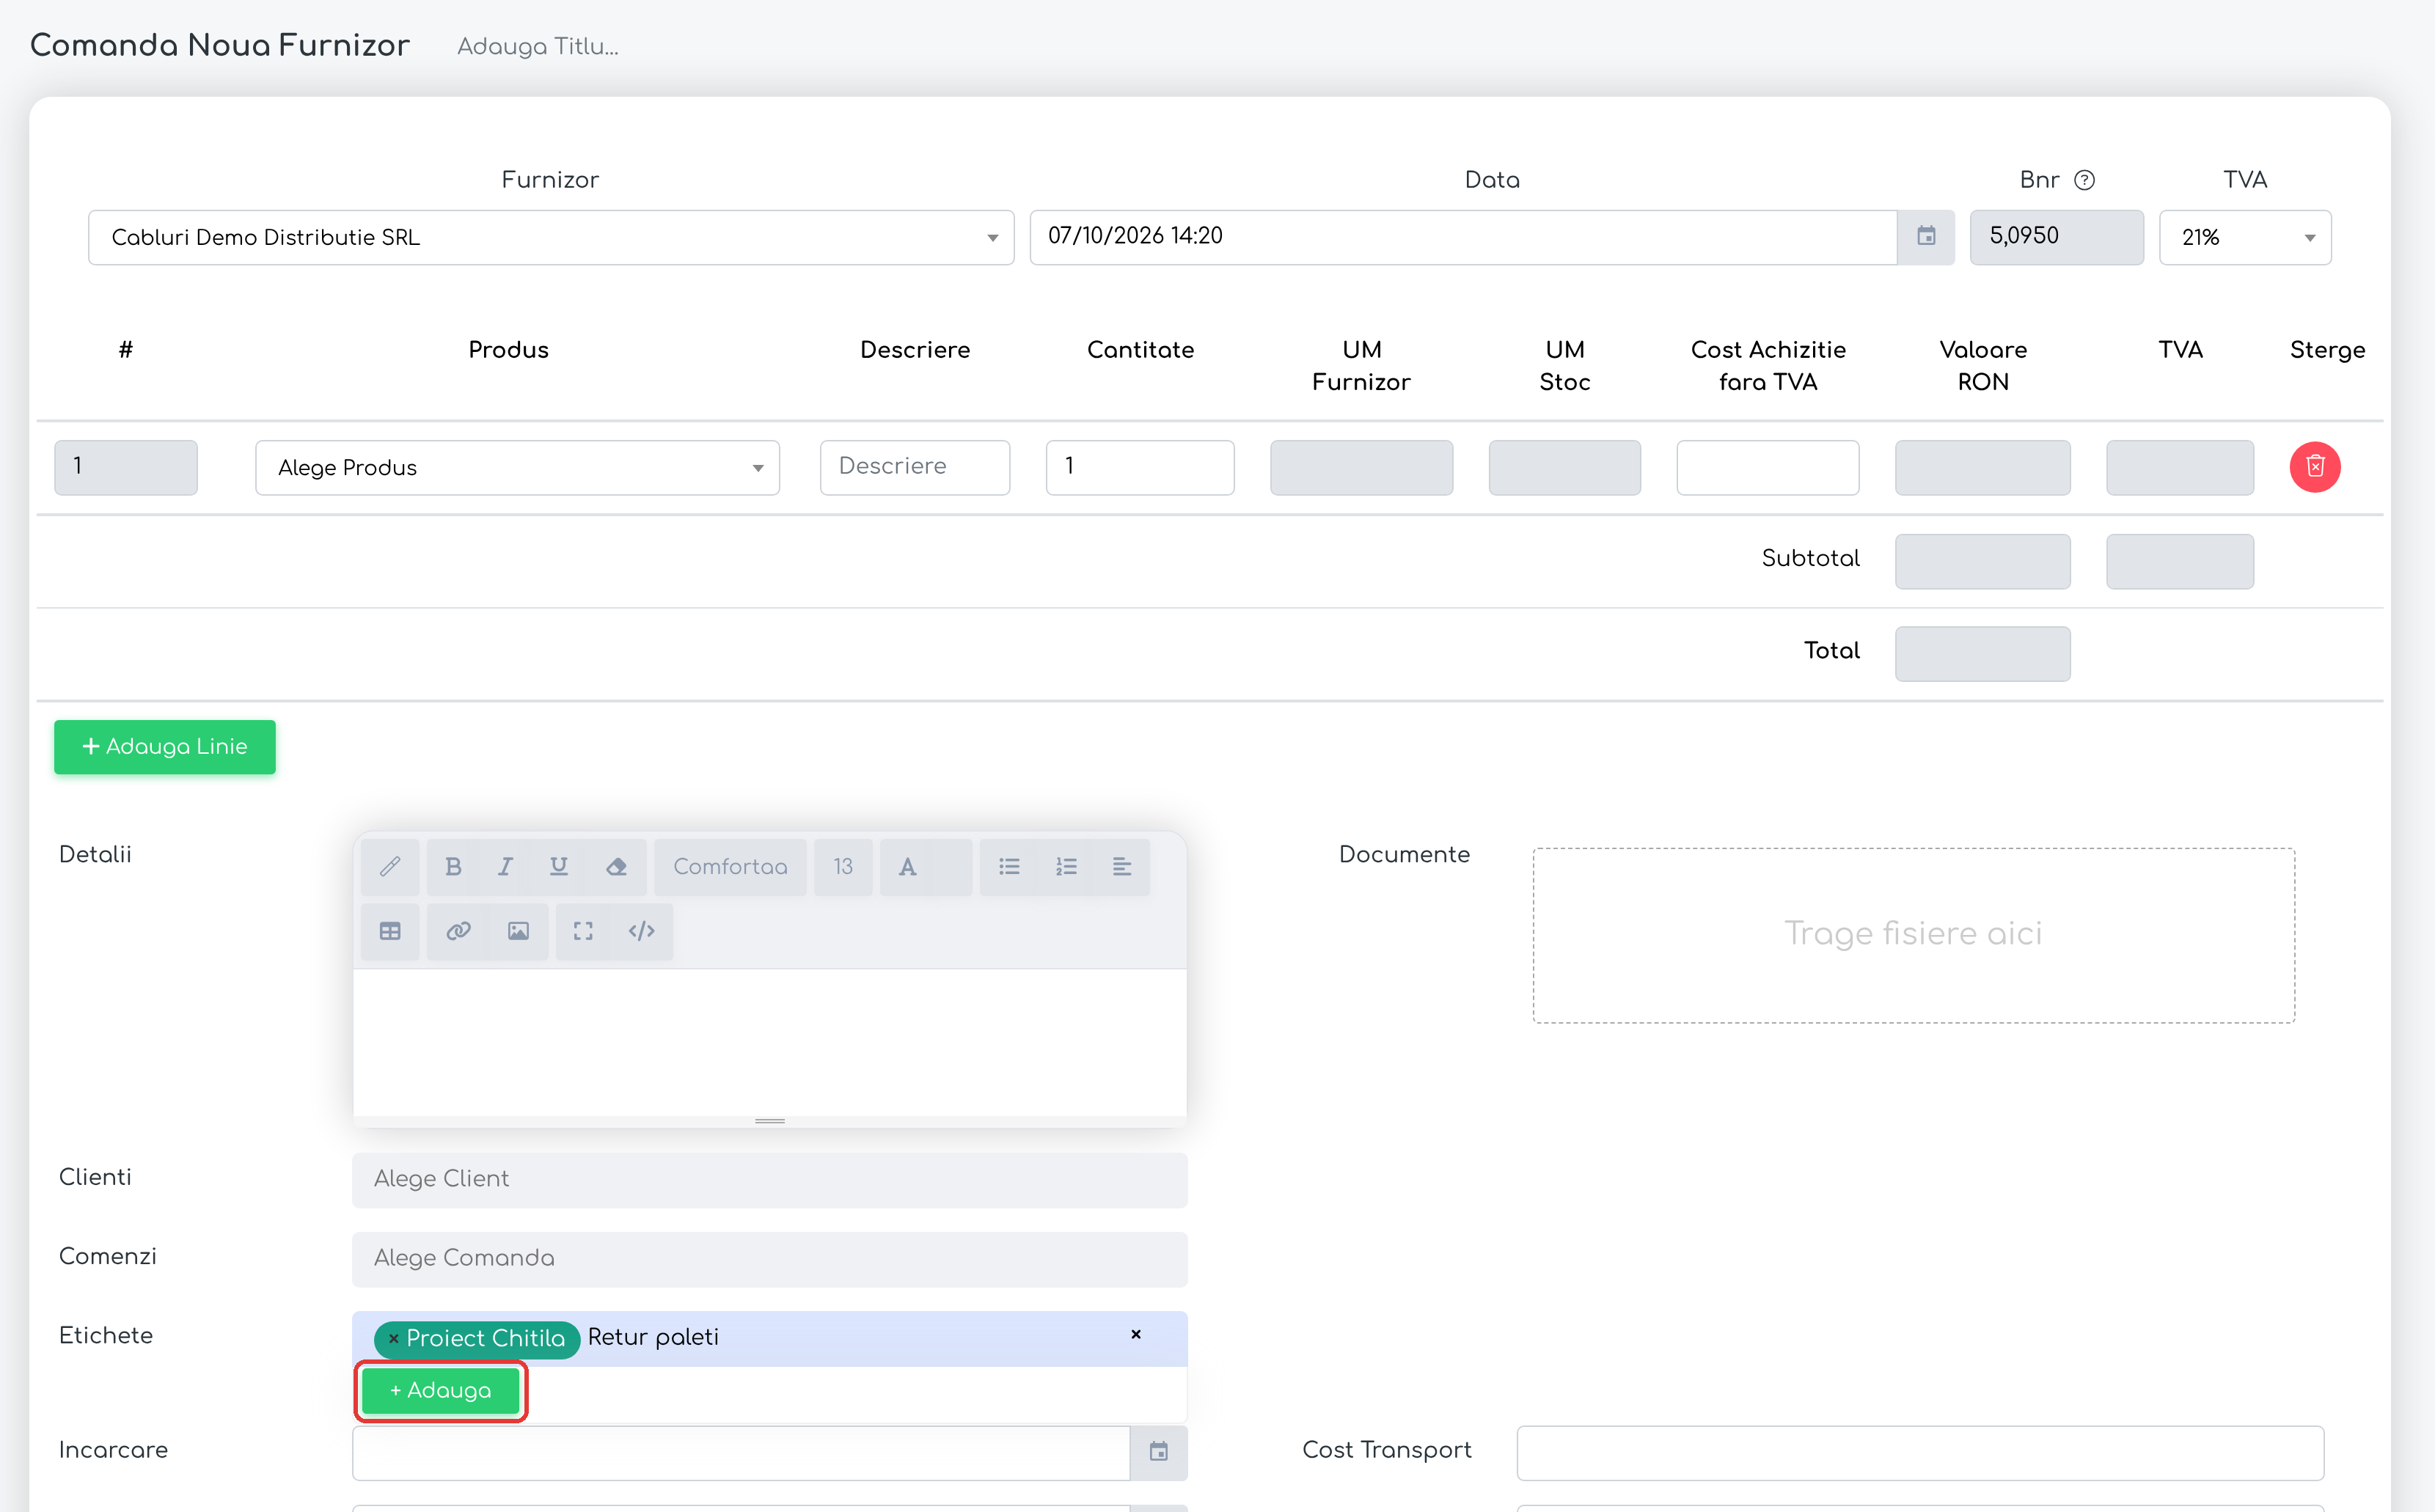
Task: Click the editor resize handle bar
Action: [x=770, y=1121]
